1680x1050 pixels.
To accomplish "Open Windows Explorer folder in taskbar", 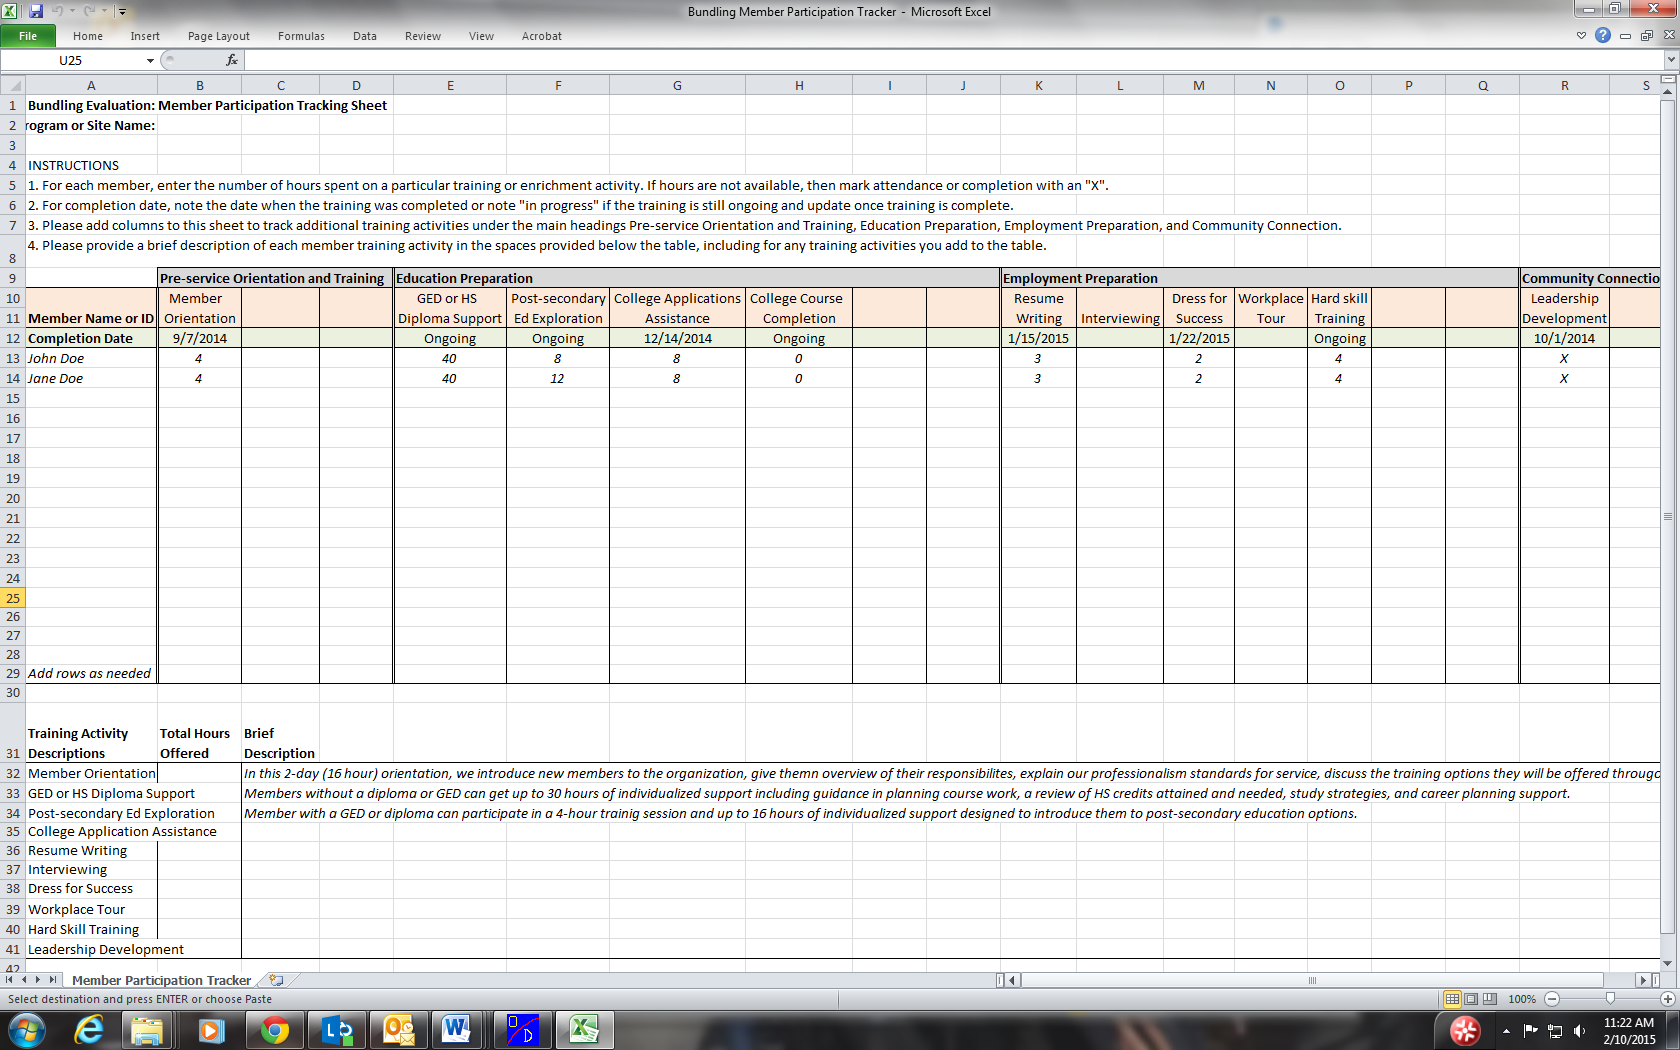I will [148, 1030].
